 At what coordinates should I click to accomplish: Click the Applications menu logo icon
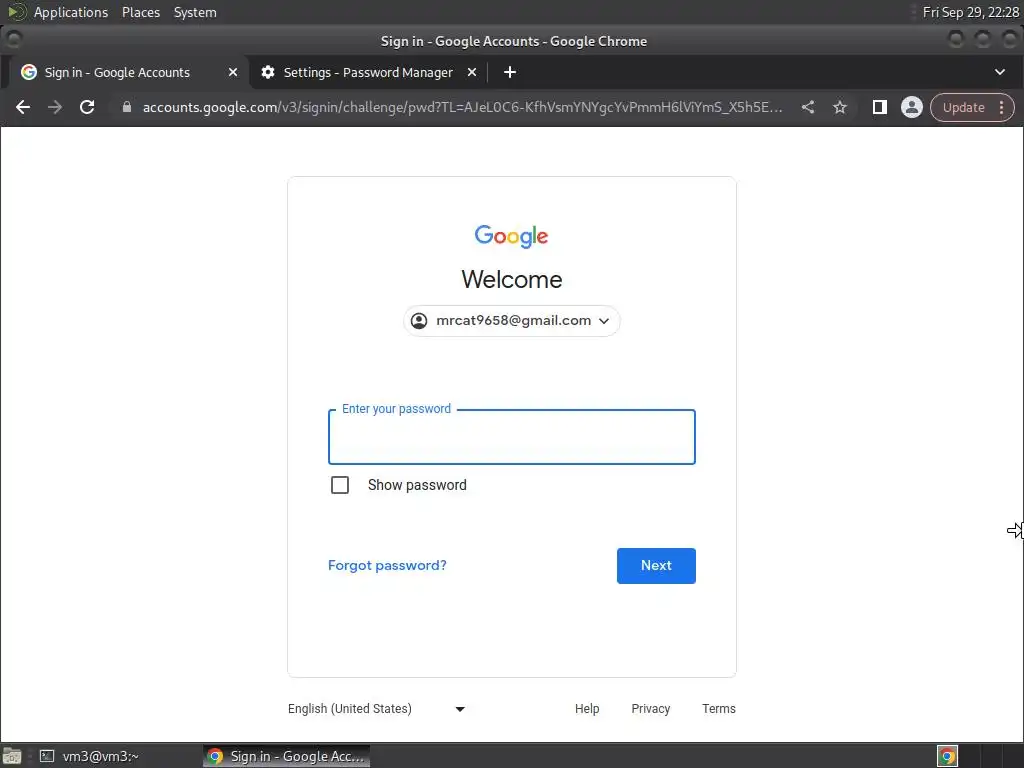click(x=16, y=12)
